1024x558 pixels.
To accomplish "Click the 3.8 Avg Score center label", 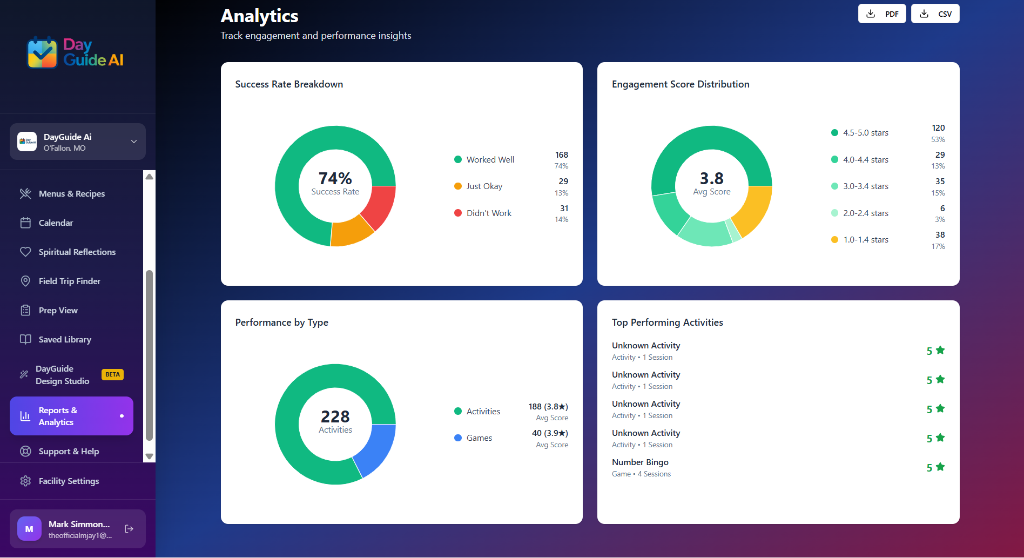I will (711, 183).
